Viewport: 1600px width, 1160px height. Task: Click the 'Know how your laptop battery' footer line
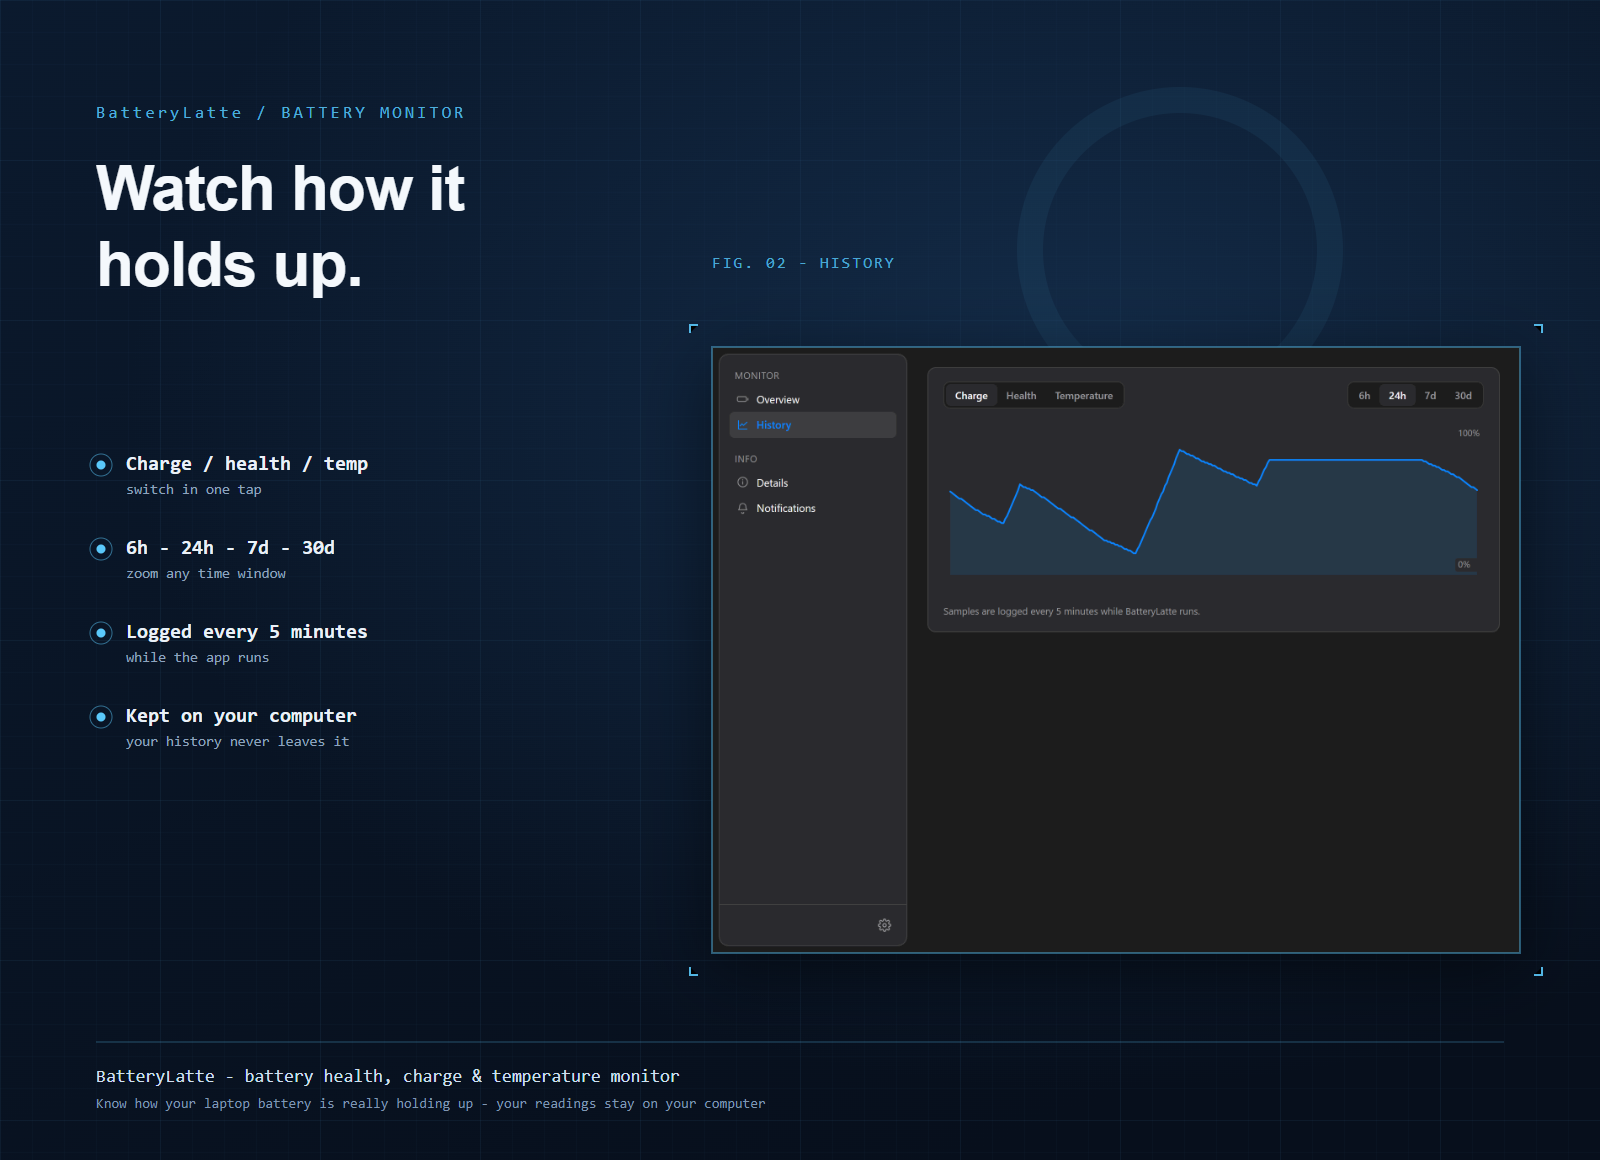[431, 1104]
